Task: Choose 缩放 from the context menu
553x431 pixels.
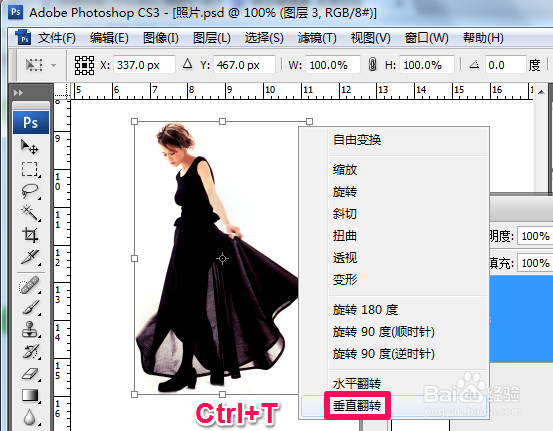Action: [394, 170]
